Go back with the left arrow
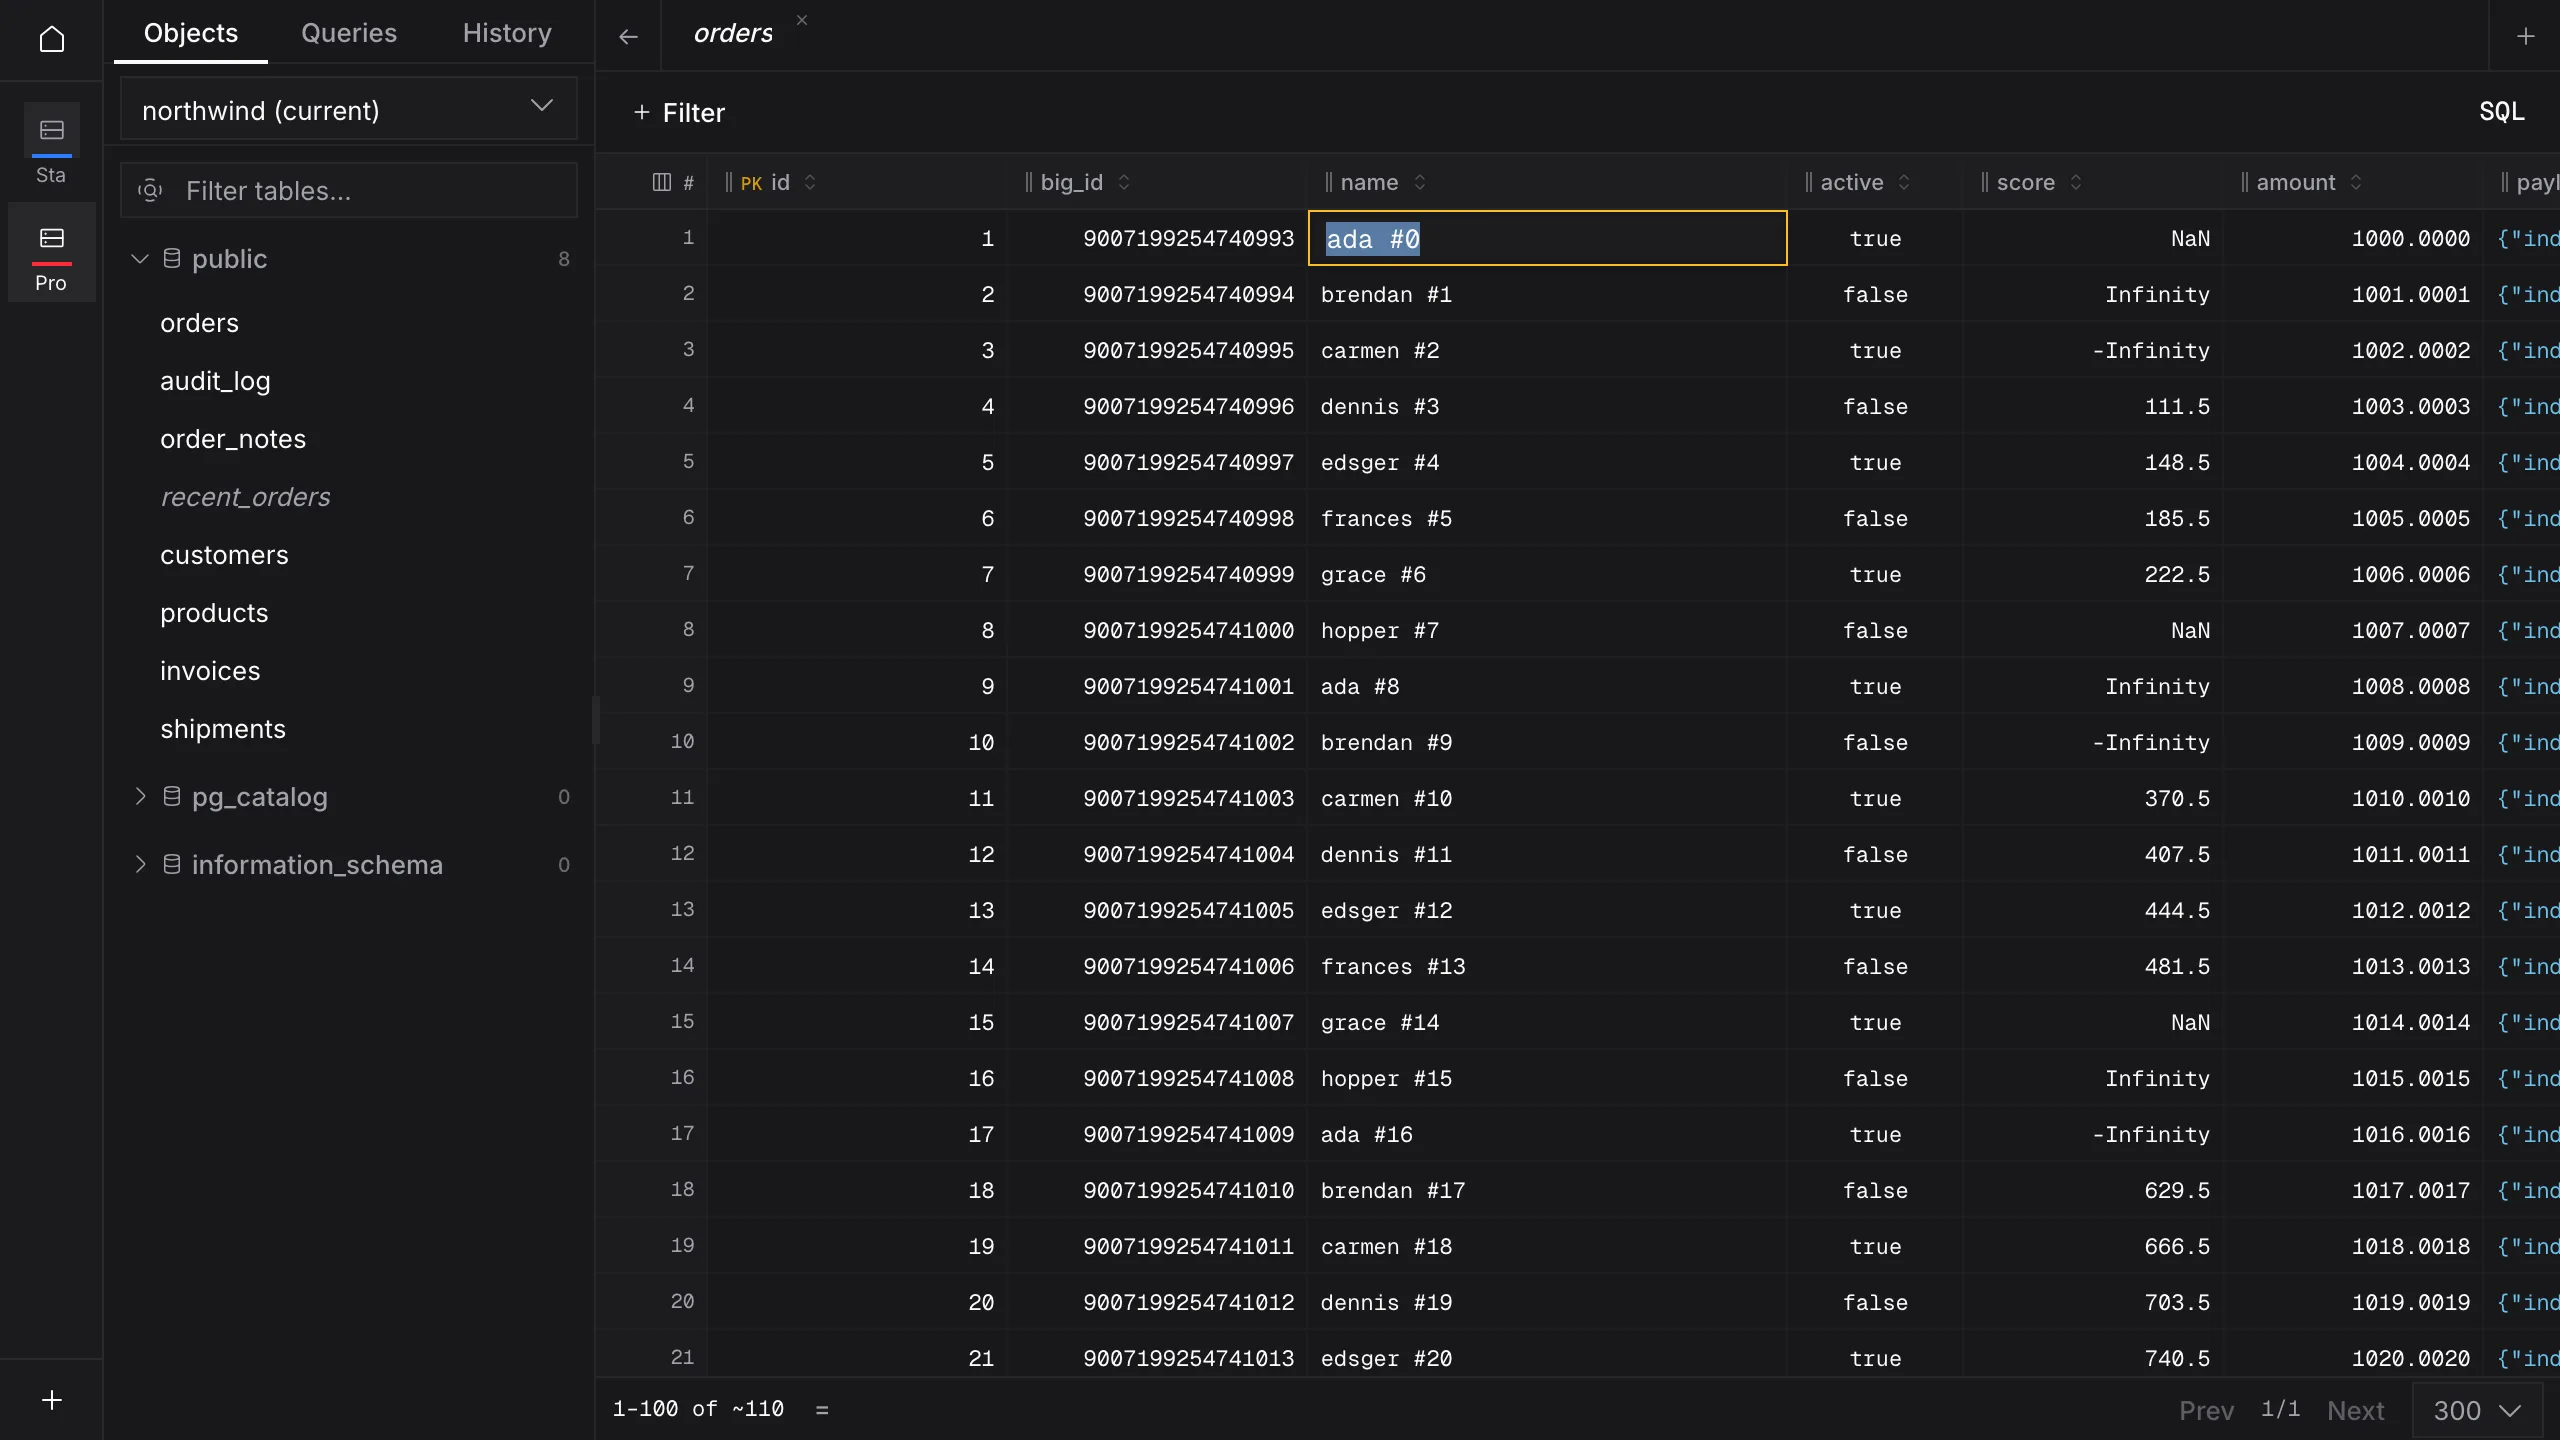Image resolution: width=2560 pixels, height=1440 pixels. (x=628, y=37)
